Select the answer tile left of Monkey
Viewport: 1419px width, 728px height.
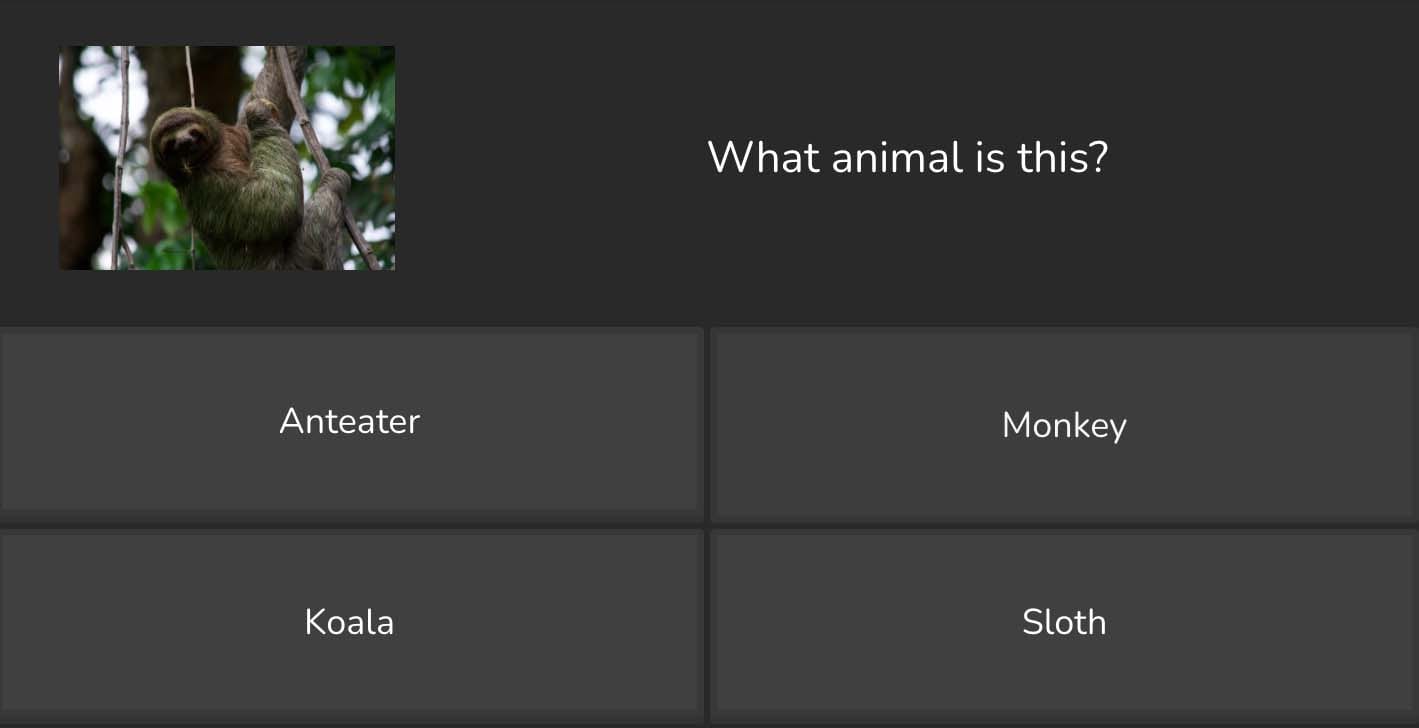(350, 420)
